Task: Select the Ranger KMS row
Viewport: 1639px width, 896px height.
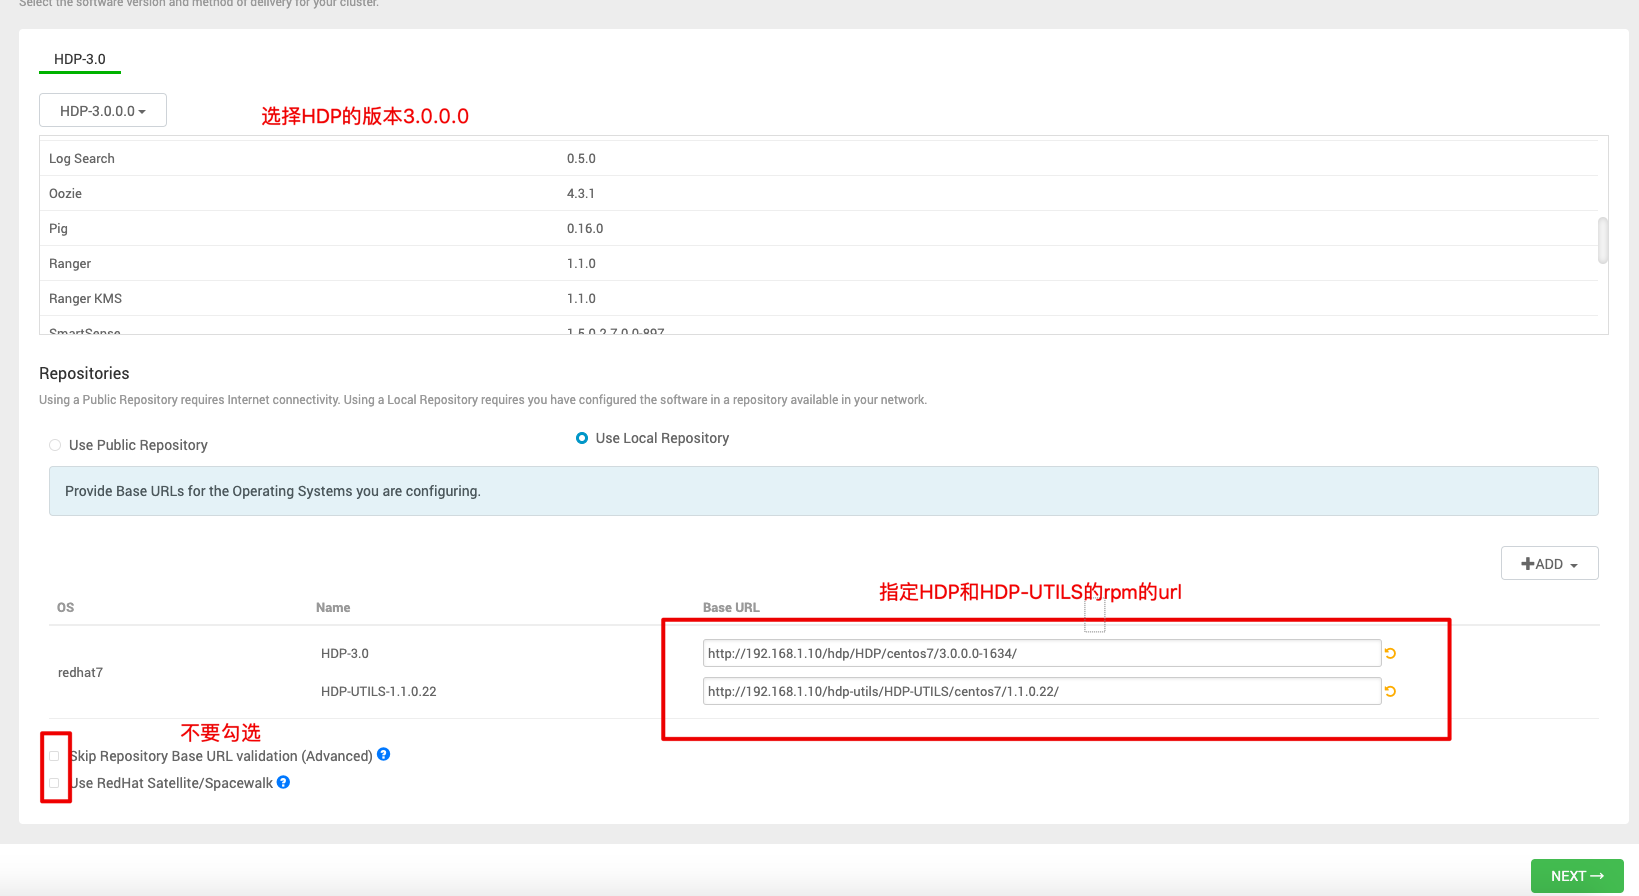Action: click(x=818, y=298)
